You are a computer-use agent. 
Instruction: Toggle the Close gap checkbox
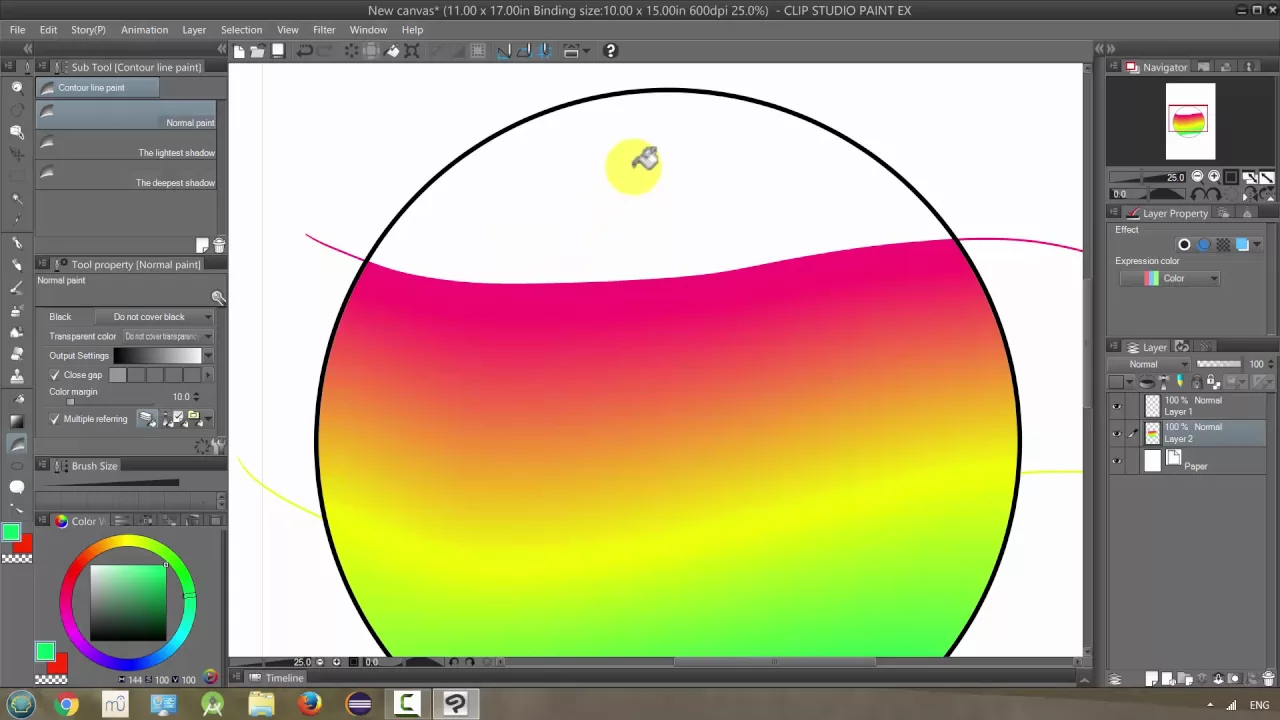55,375
